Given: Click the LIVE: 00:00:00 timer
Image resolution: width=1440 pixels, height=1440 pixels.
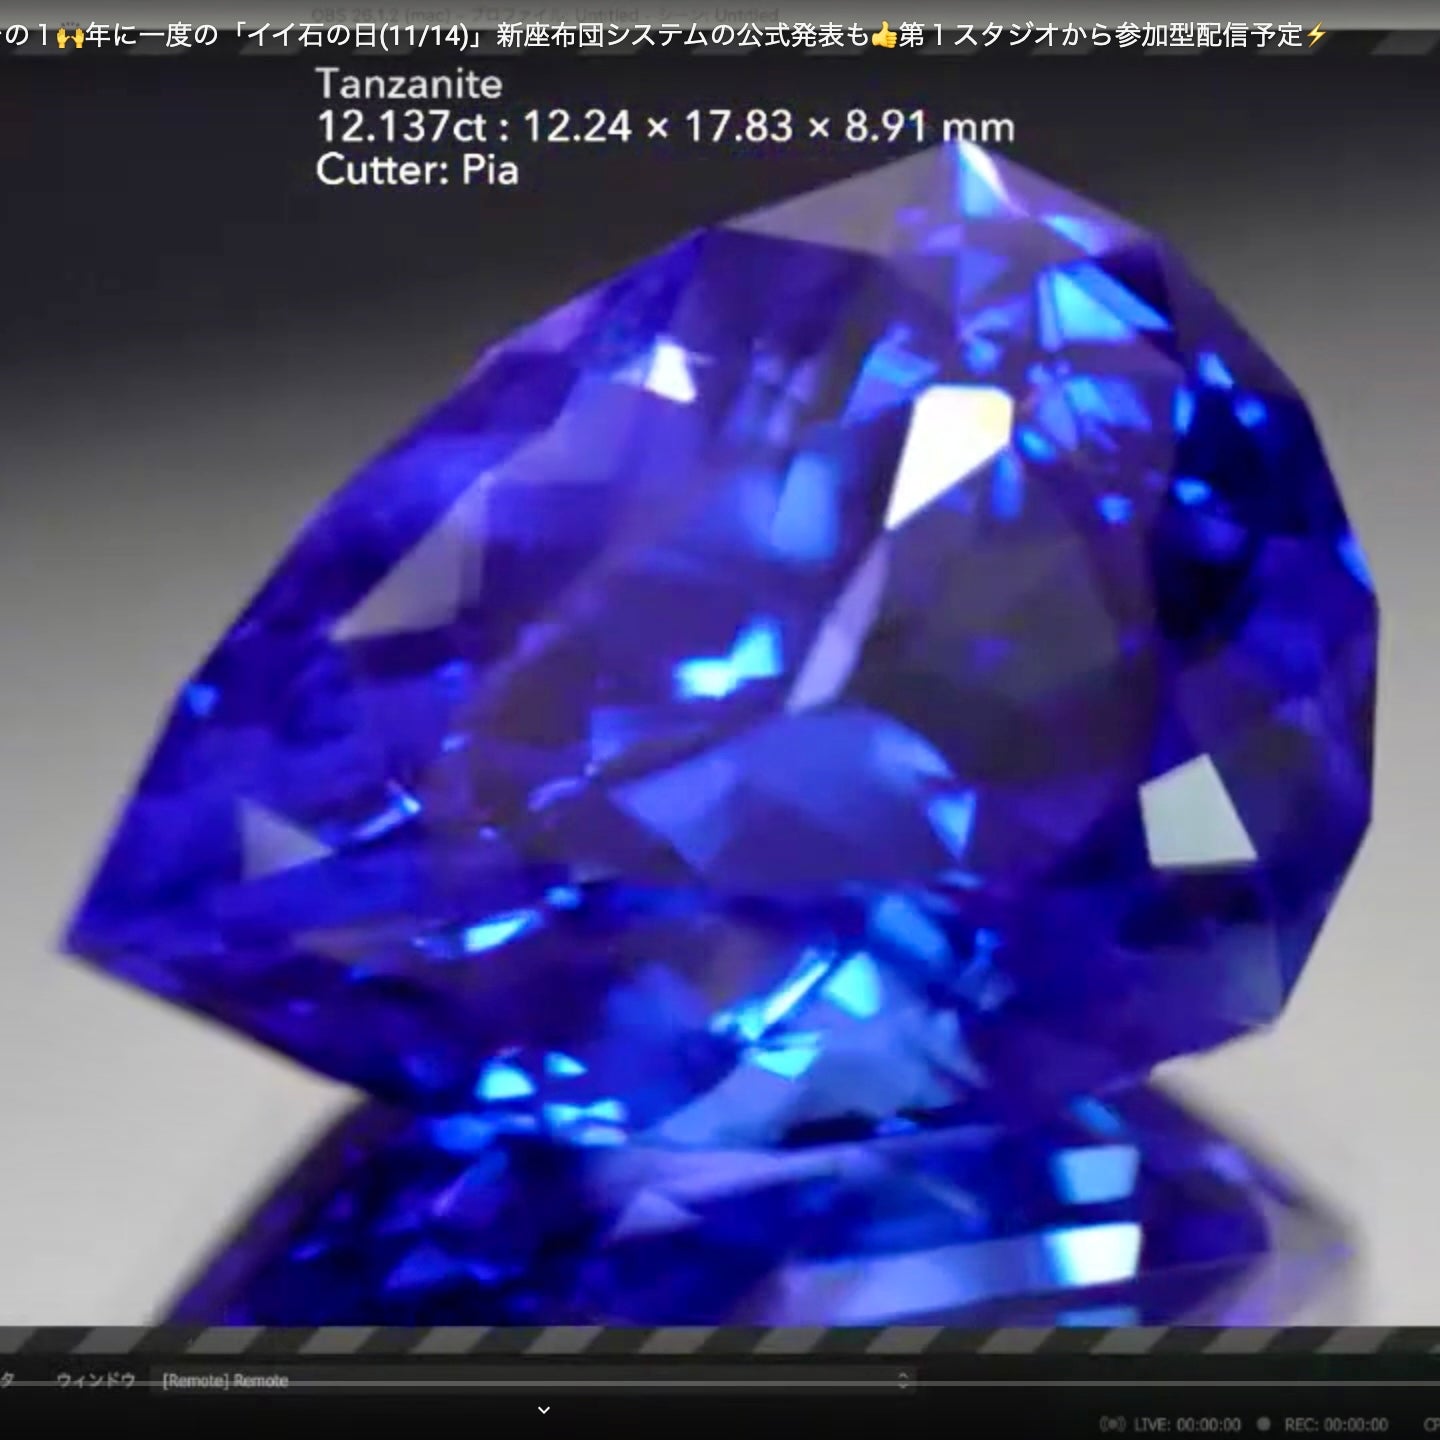Looking at the screenshot, I should pos(1187,1424).
